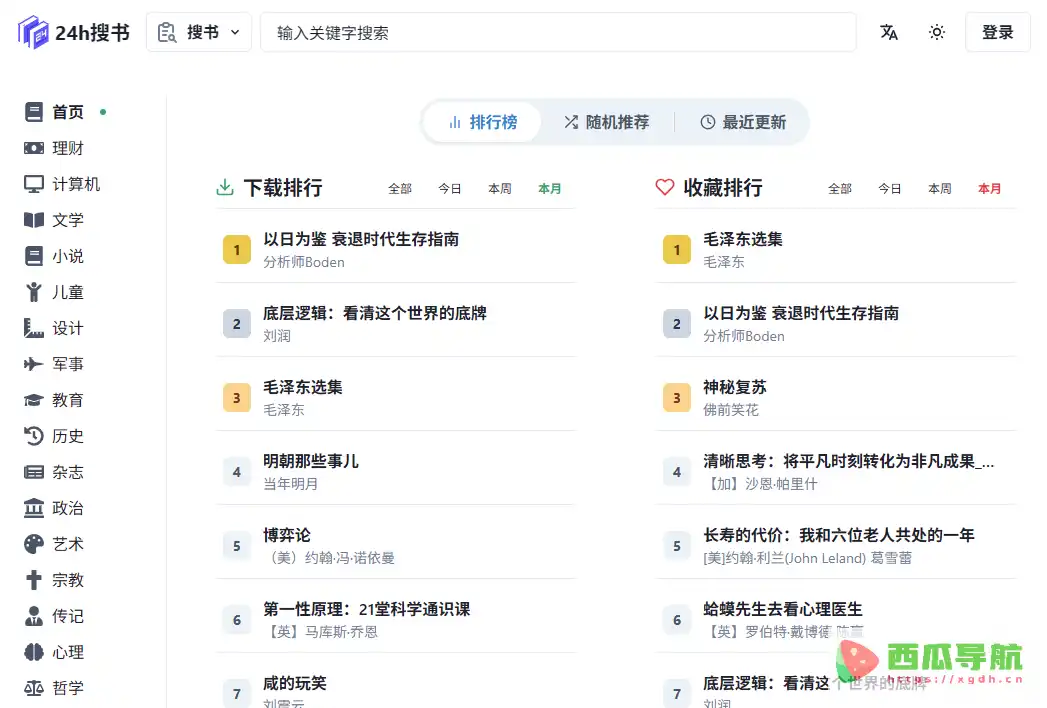Open the 历史 clock-rewind icon category

(x=33, y=436)
